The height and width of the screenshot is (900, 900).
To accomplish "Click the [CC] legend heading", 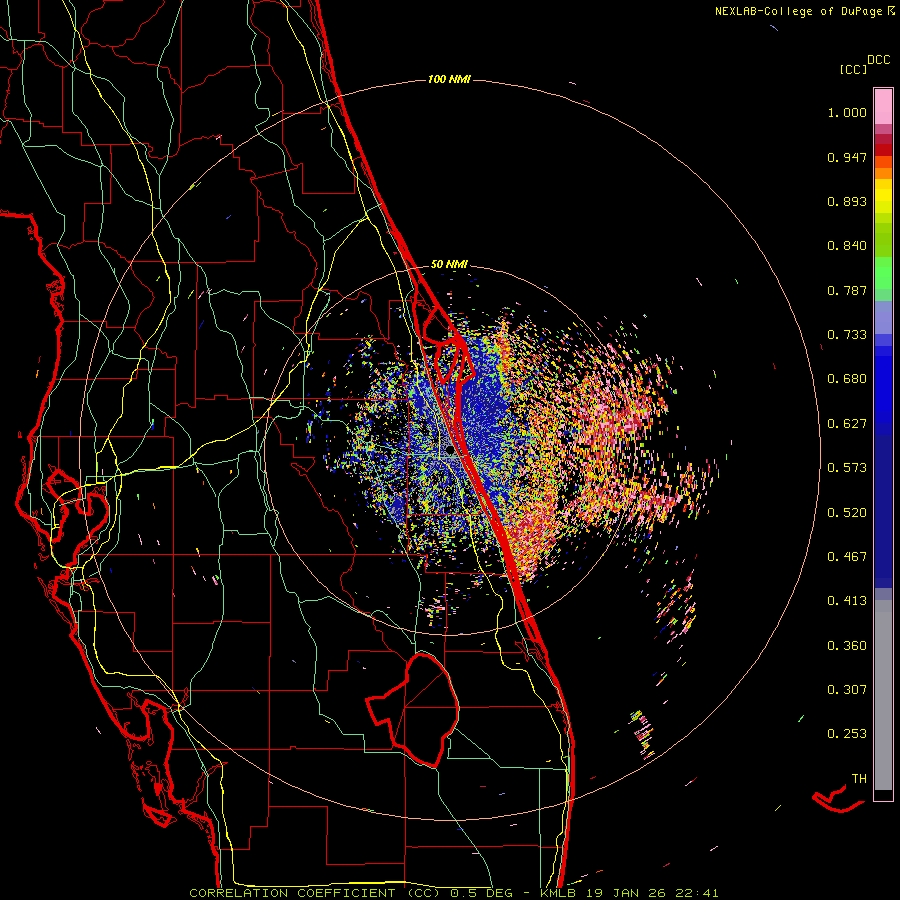I will click(x=854, y=69).
